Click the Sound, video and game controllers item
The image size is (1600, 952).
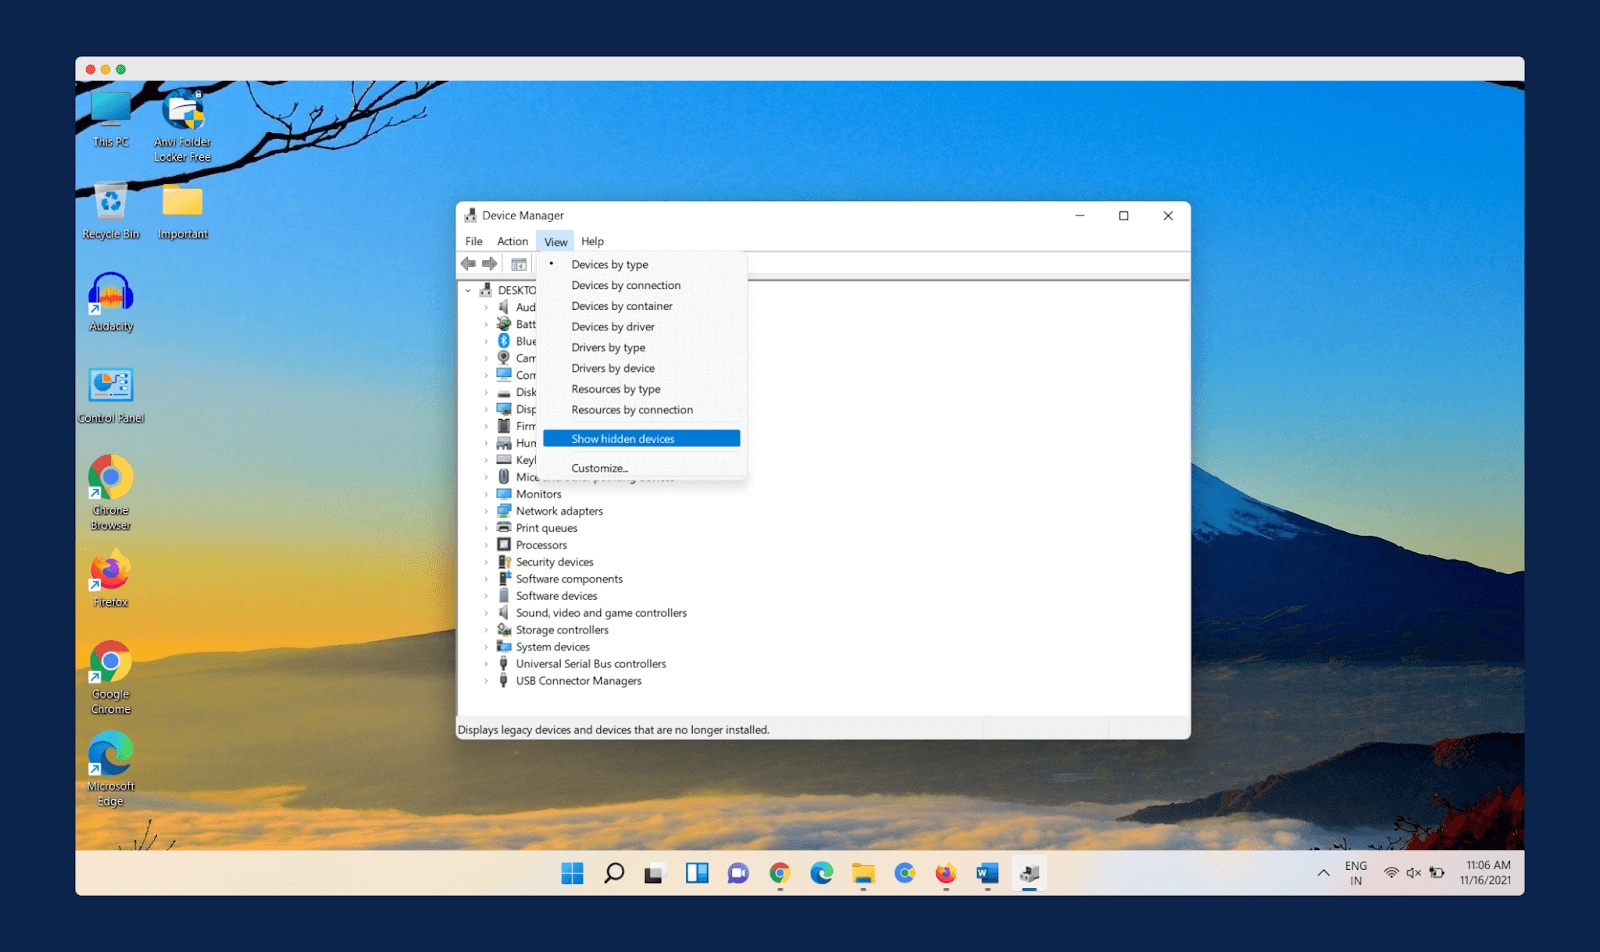coord(601,613)
